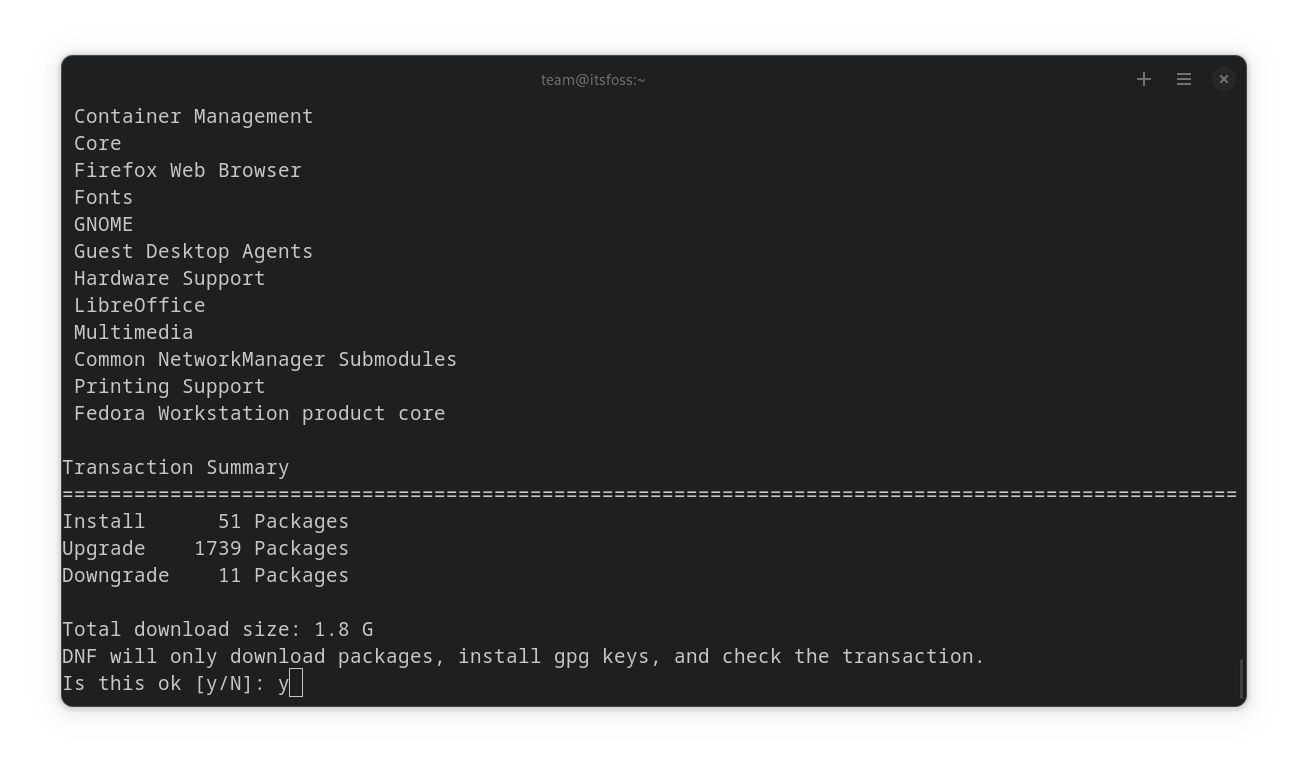This screenshot has width=1308, height=774.
Task: Click the 'Upgrade 1739 Packages' line
Action: tap(205, 549)
